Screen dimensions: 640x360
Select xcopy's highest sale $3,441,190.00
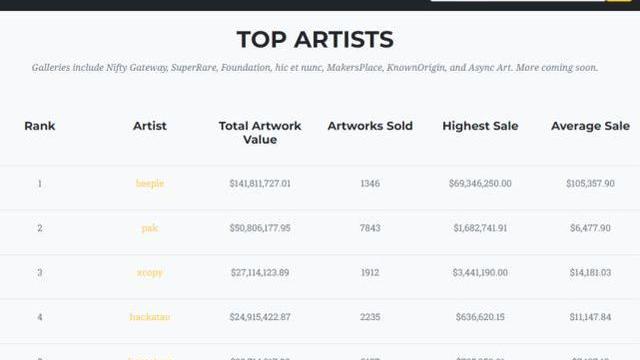(480, 273)
